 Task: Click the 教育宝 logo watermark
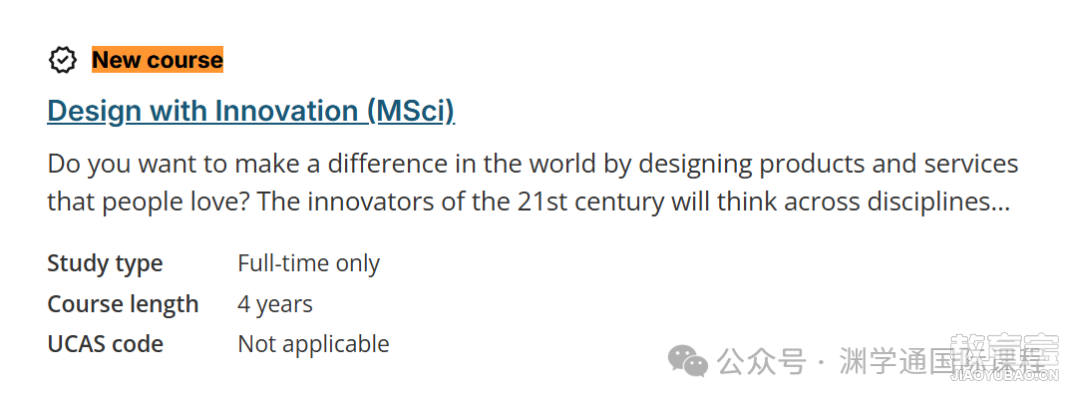click(1004, 348)
